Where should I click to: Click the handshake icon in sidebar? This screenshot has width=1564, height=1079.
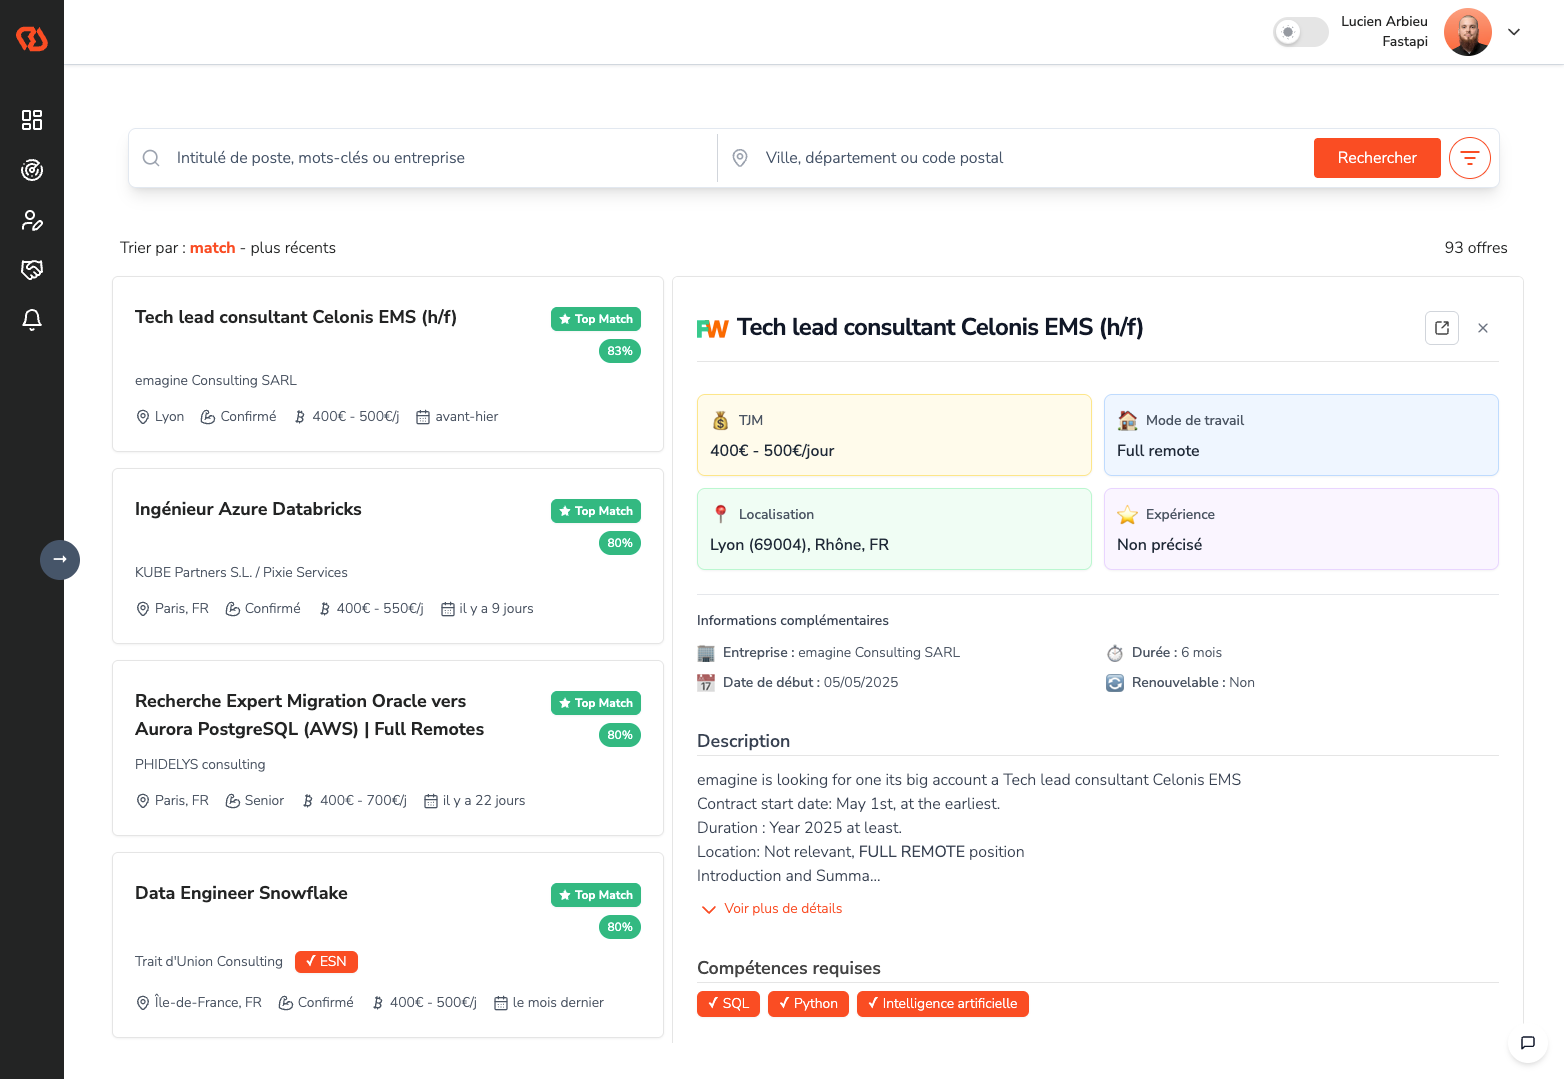[x=32, y=270]
